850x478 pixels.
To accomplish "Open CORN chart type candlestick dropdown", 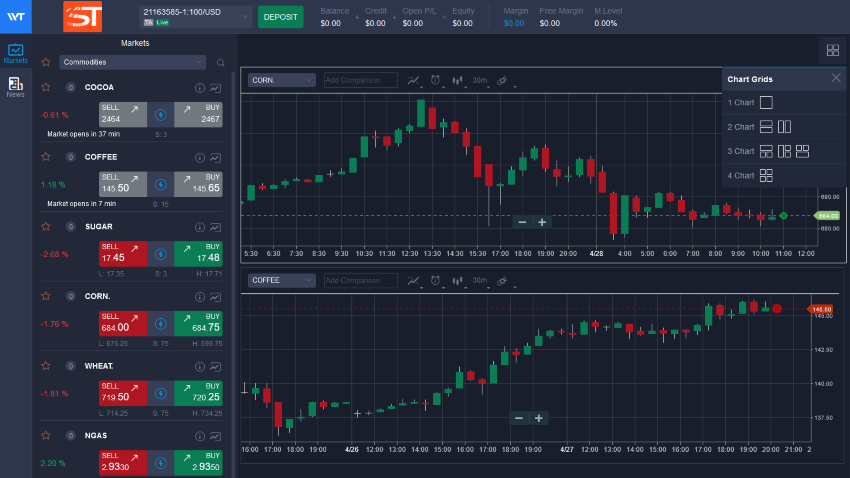I will 459,81.
